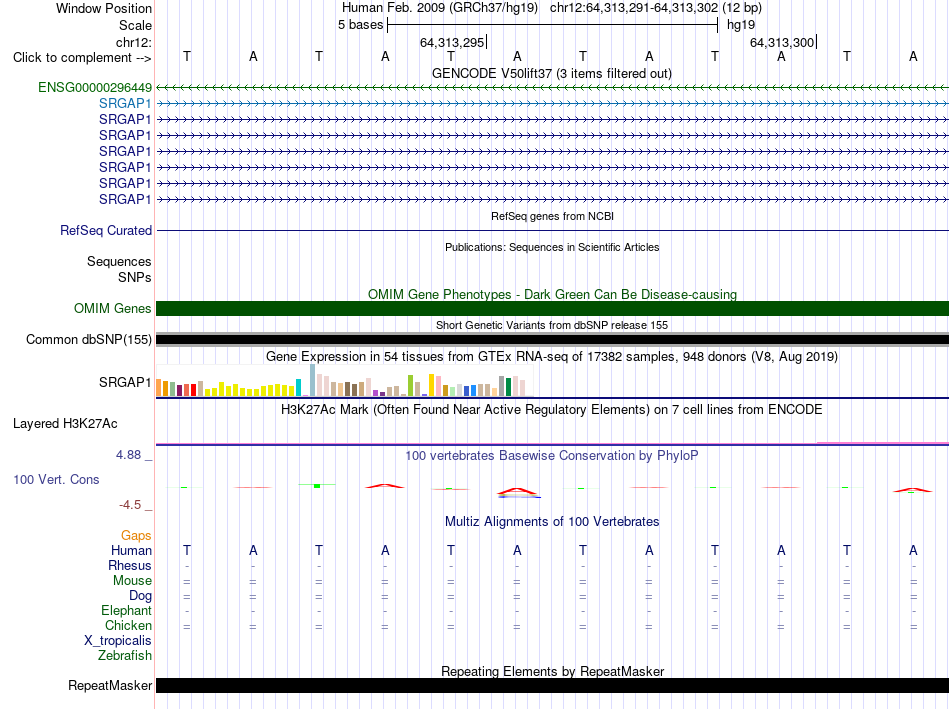950x709 pixels.
Task: Select the Elephant species label
Action: [x=126, y=610]
